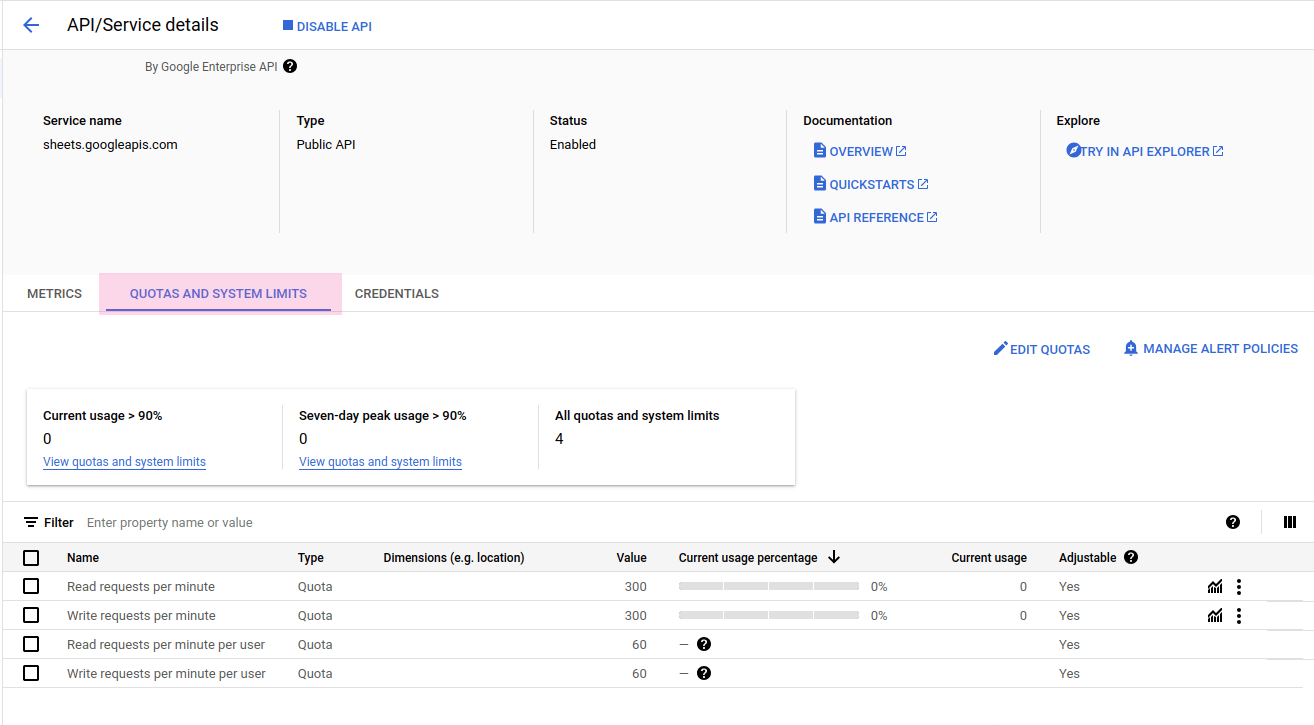Click the back arrow icon

31,26
